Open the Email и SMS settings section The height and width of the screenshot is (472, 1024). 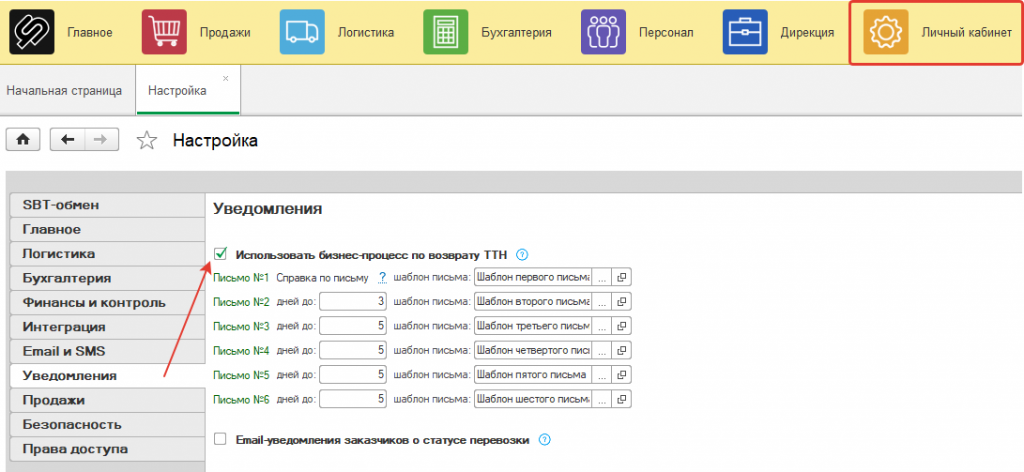tap(108, 351)
